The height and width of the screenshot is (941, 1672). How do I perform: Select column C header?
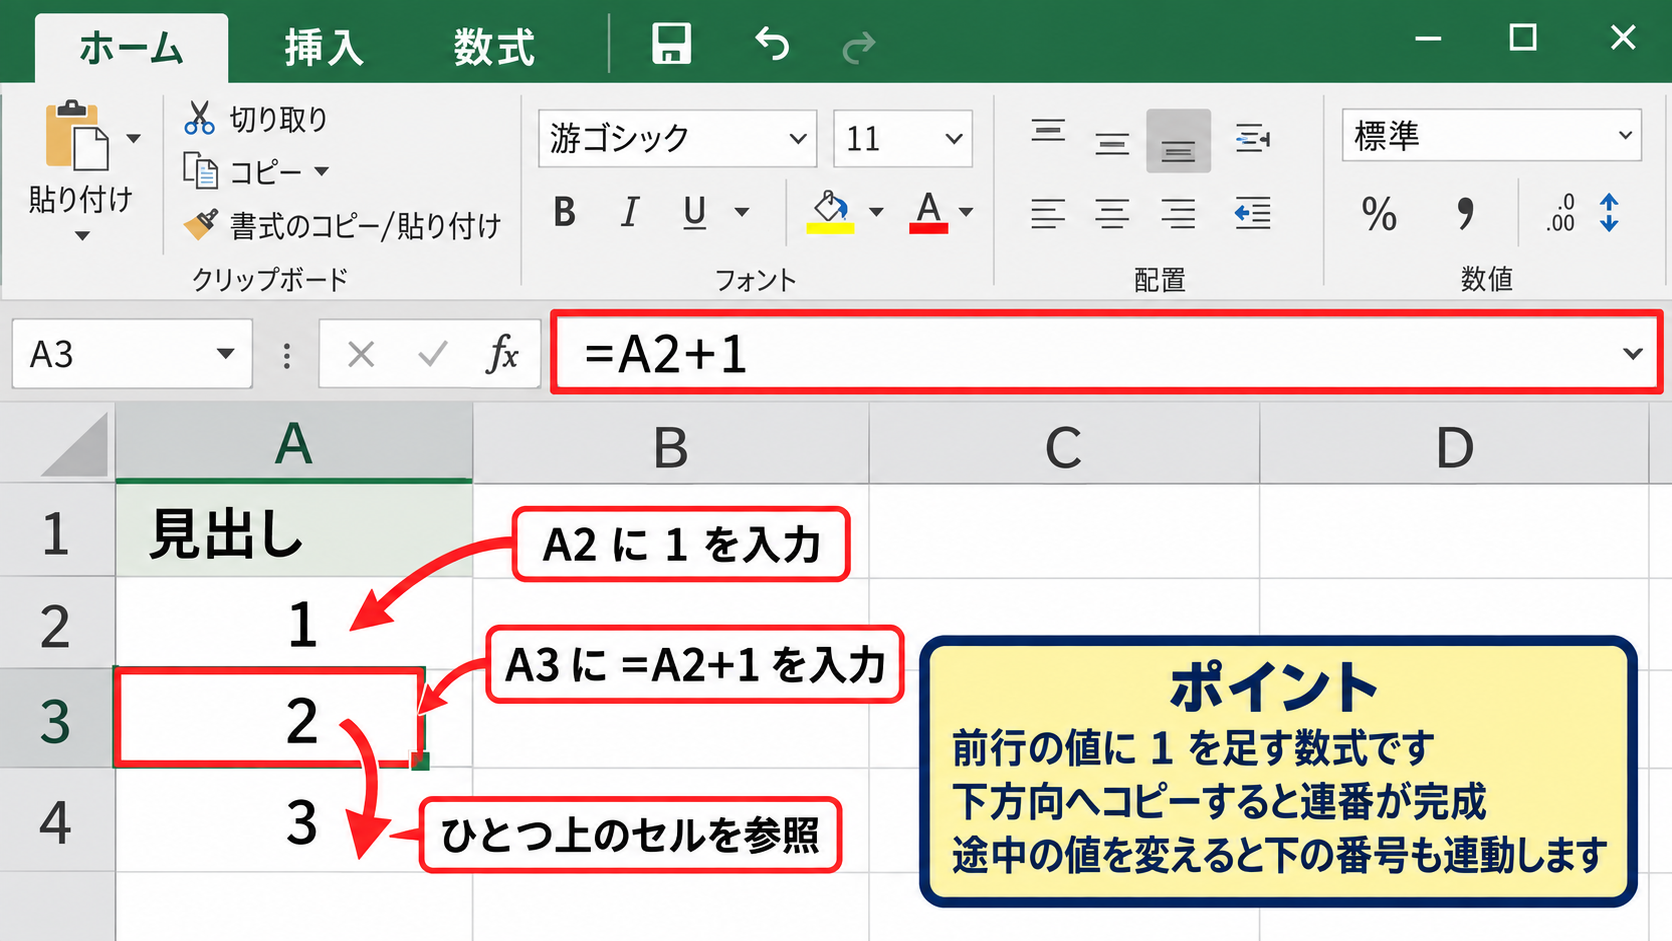point(1064,446)
